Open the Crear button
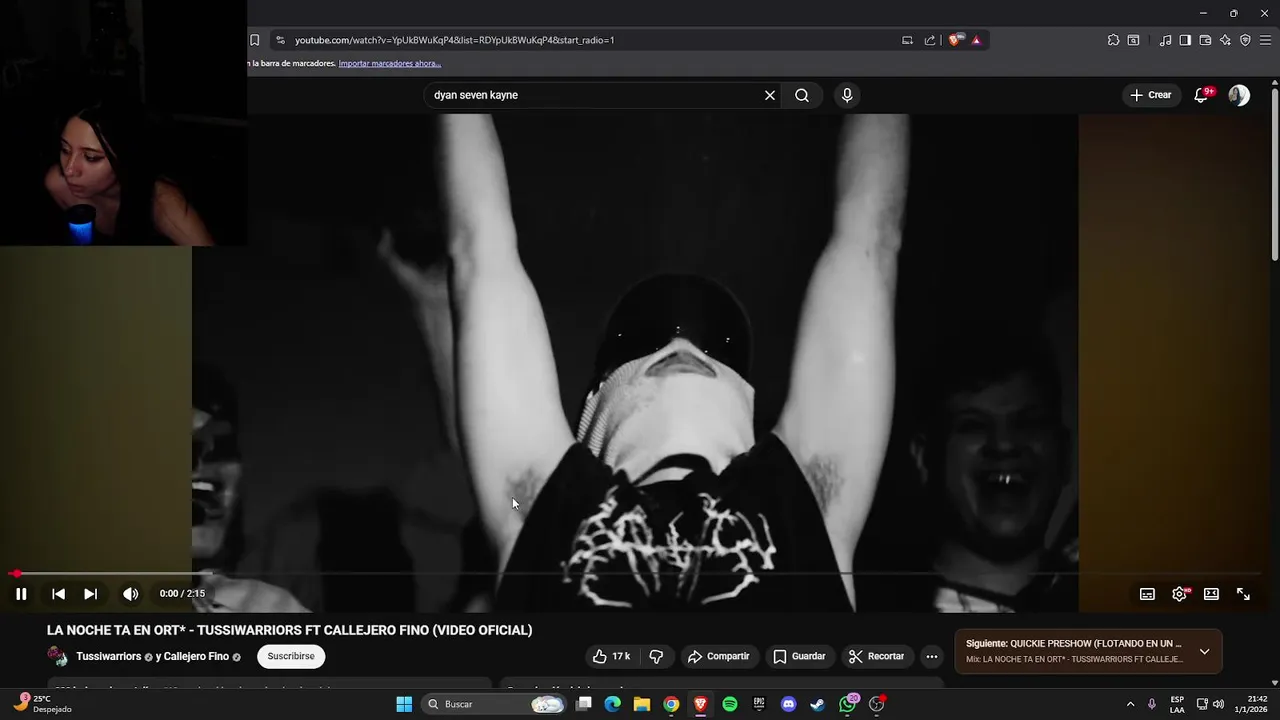This screenshot has height=720, width=1280. click(x=1150, y=95)
